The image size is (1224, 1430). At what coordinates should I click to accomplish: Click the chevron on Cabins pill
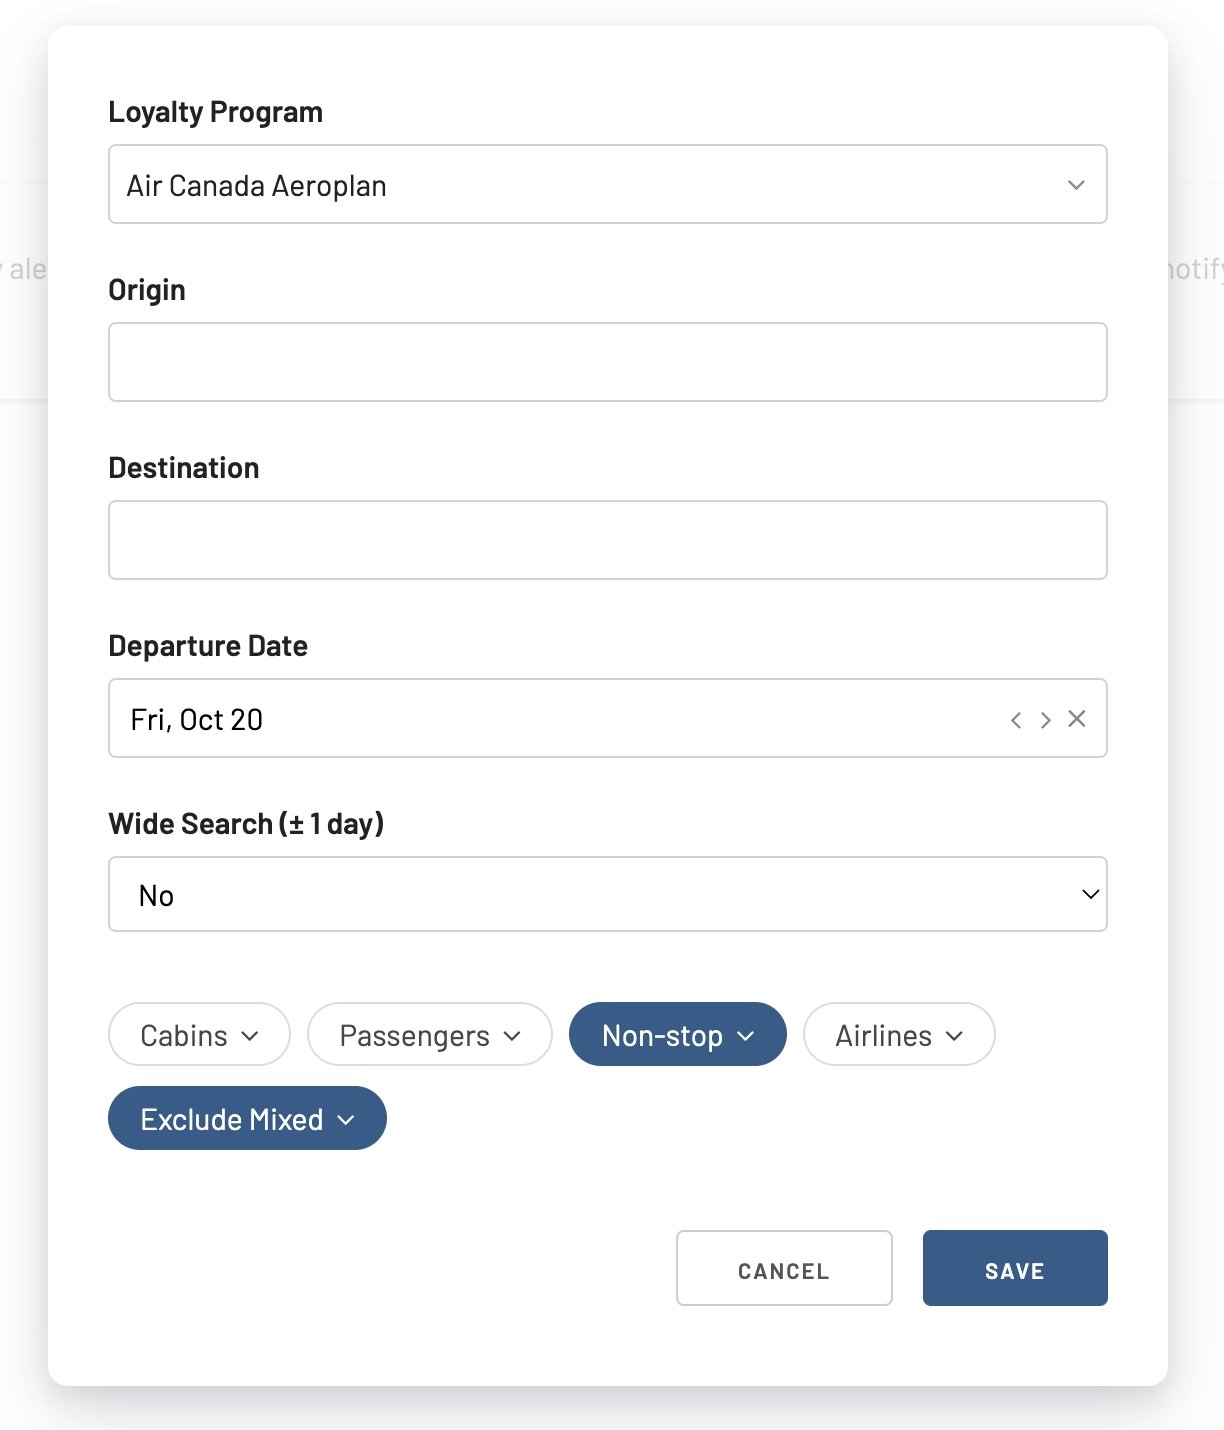250,1036
